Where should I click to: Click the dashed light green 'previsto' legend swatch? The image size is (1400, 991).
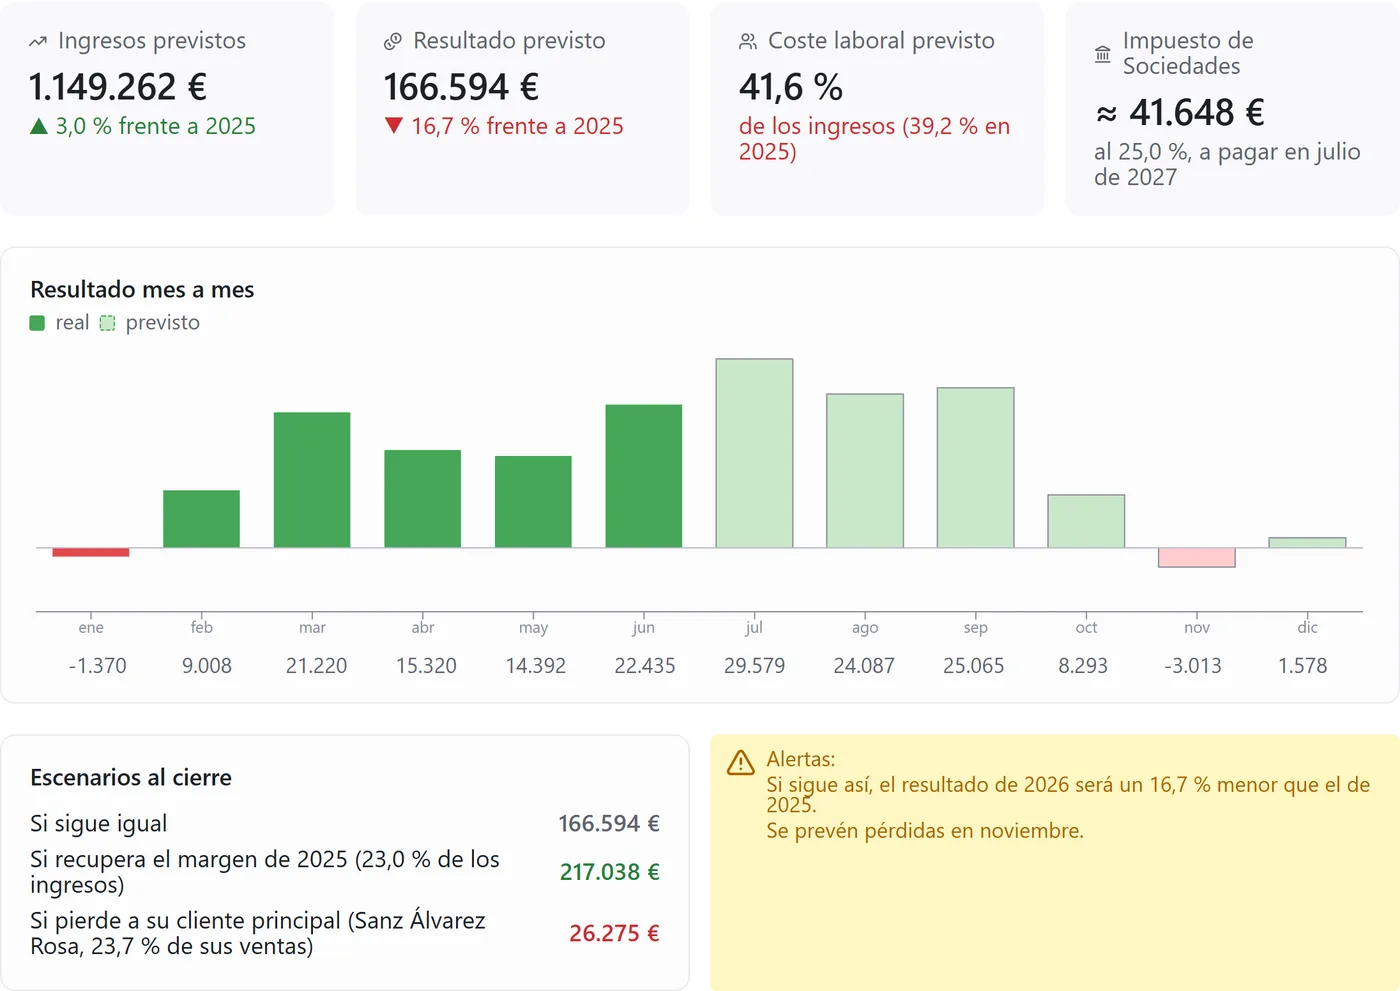coord(107,323)
